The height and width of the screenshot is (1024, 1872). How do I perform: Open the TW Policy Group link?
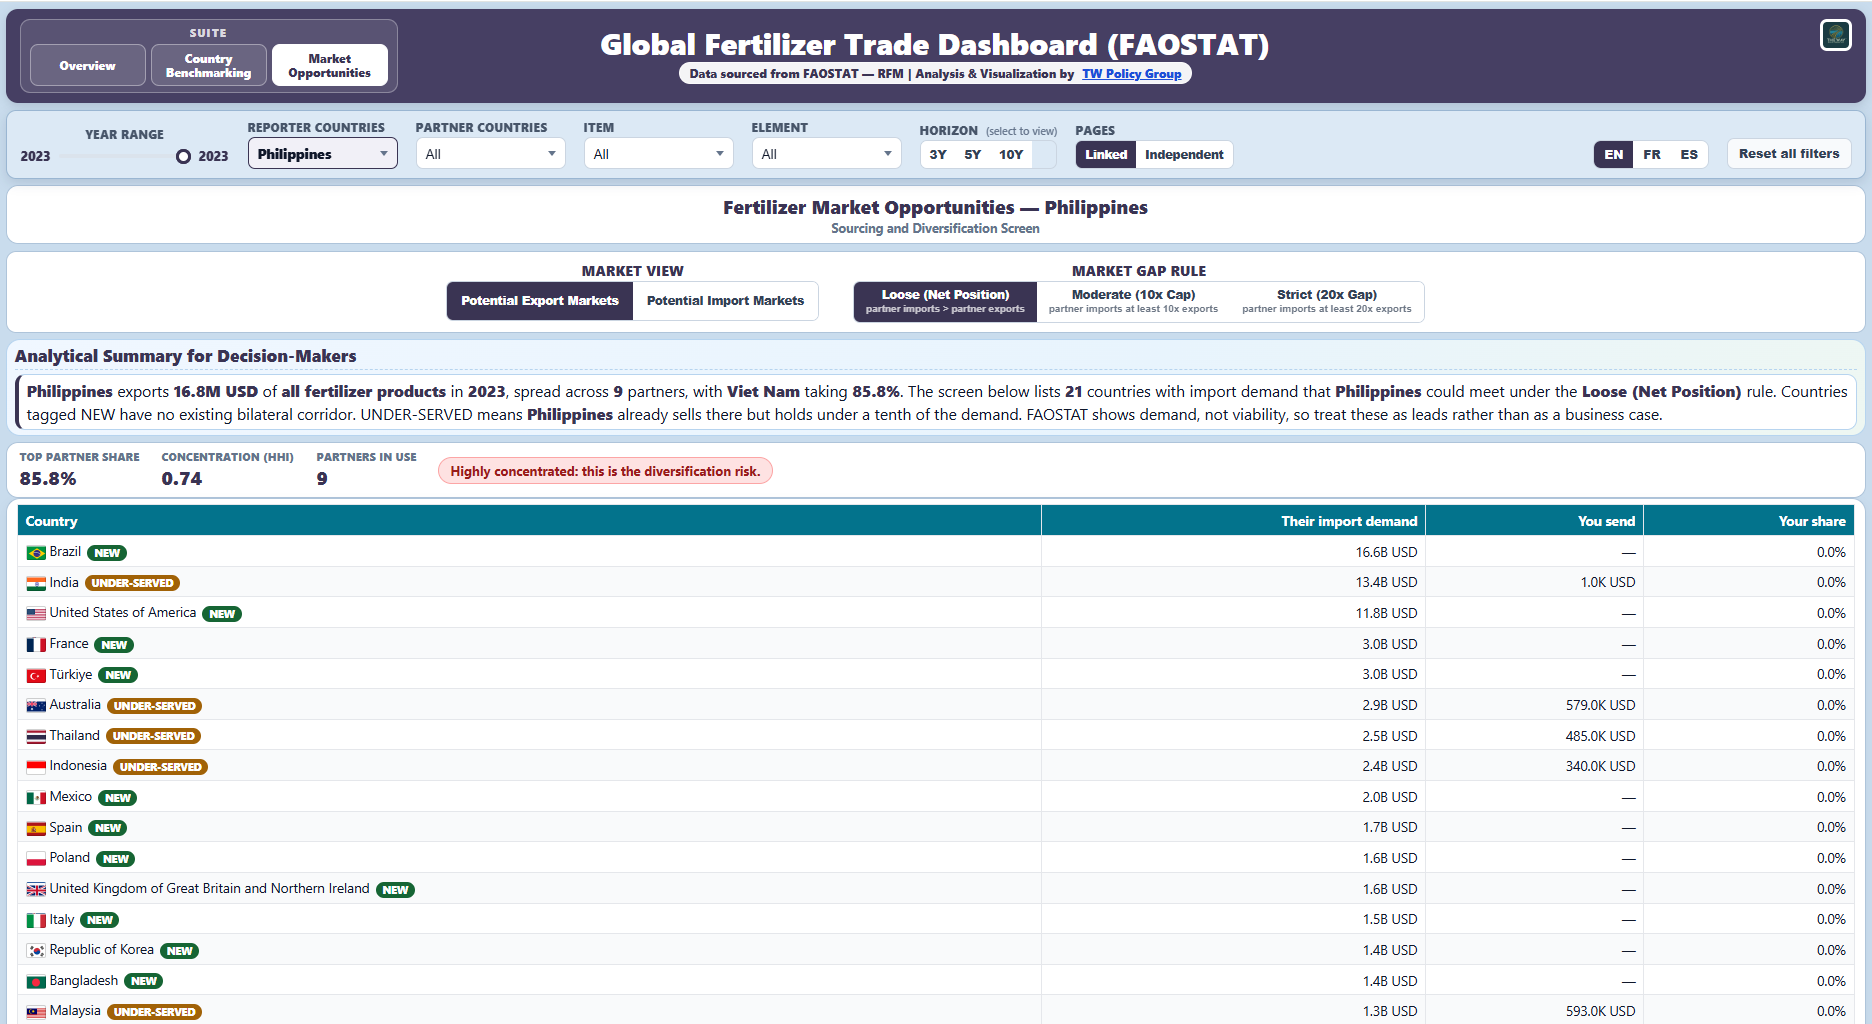(1131, 74)
